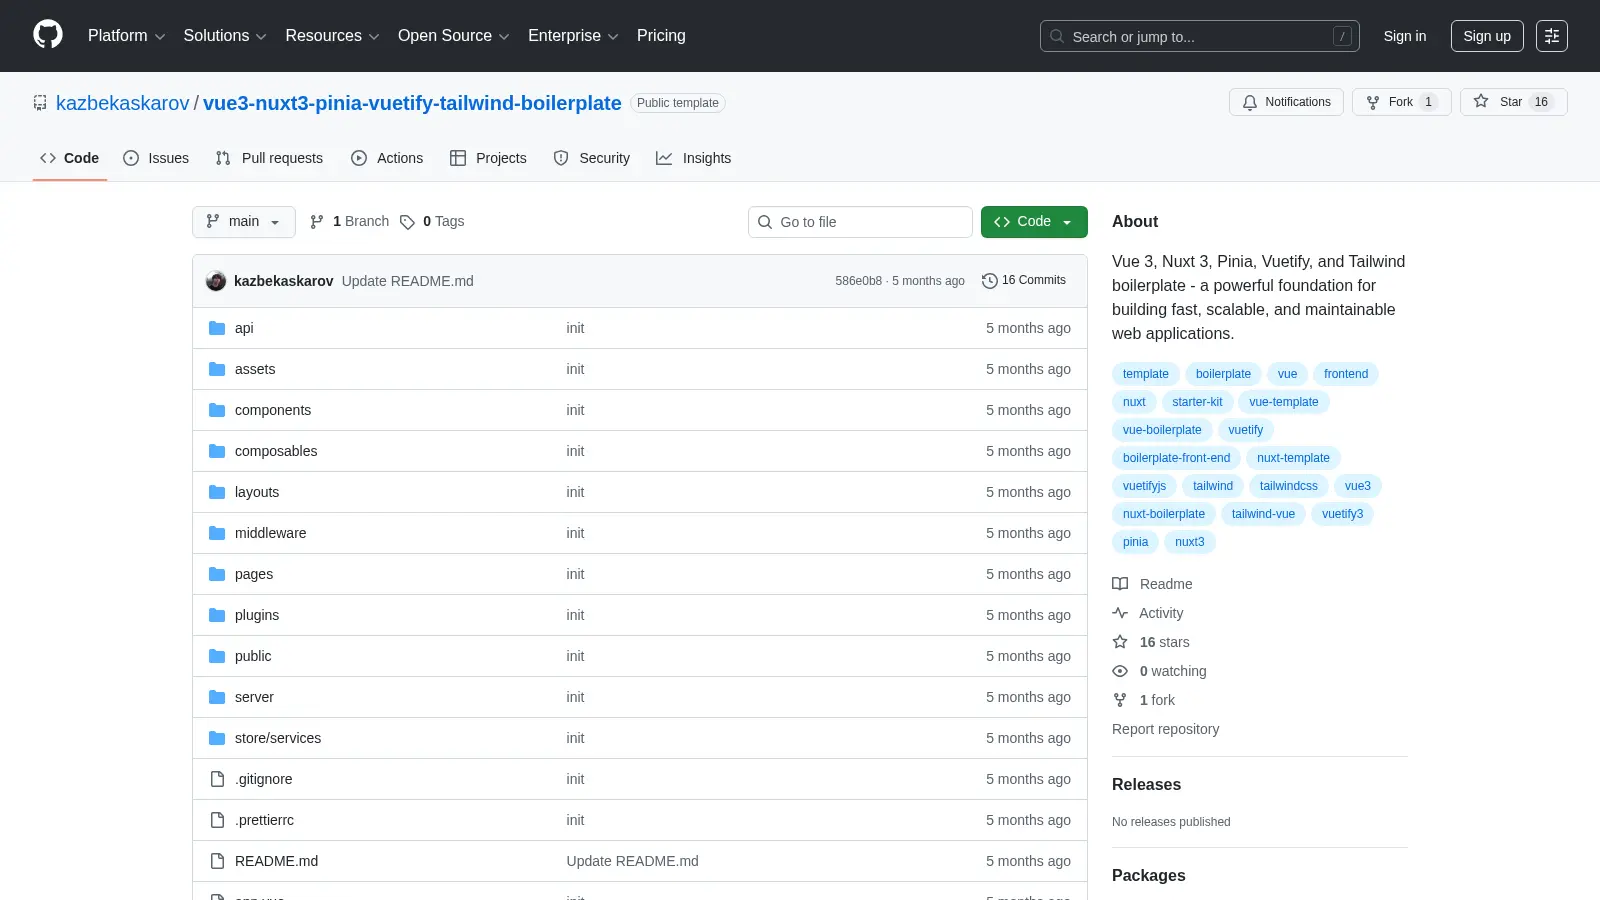Viewport: 1600px width, 900px height.
Task: Click Report repository link
Action: click(x=1165, y=729)
